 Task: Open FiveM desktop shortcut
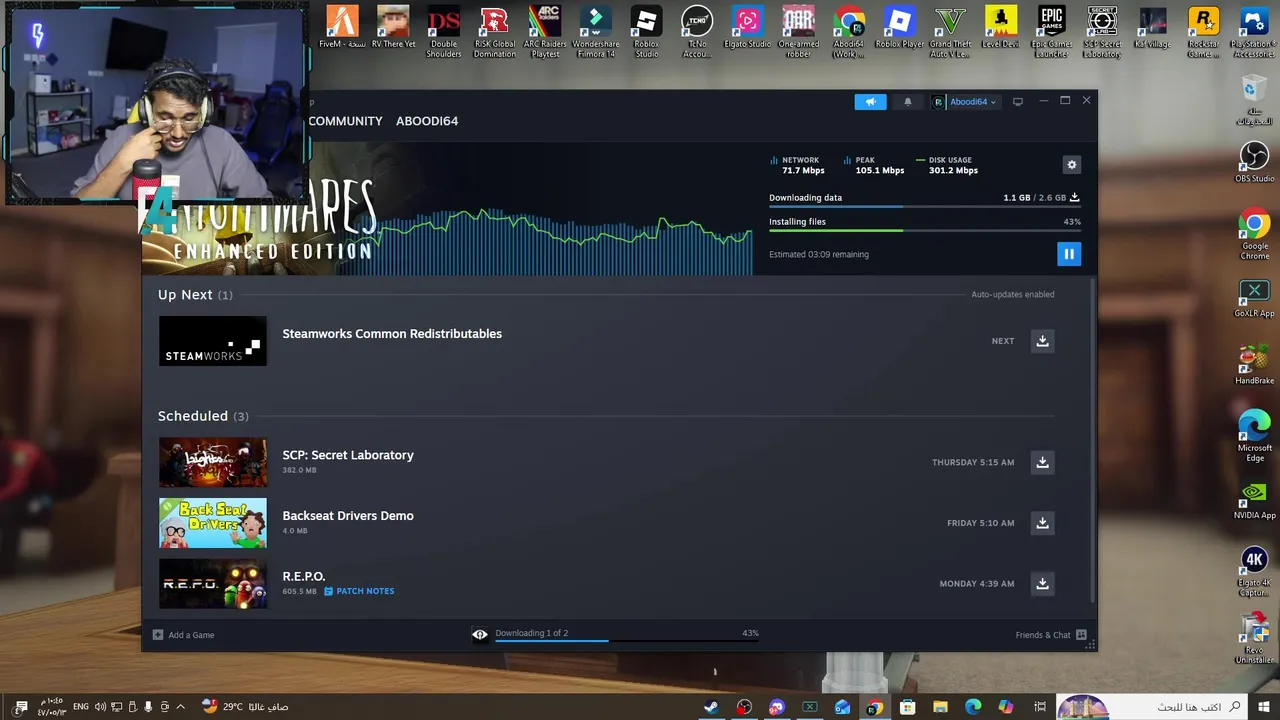tap(342, 29)
